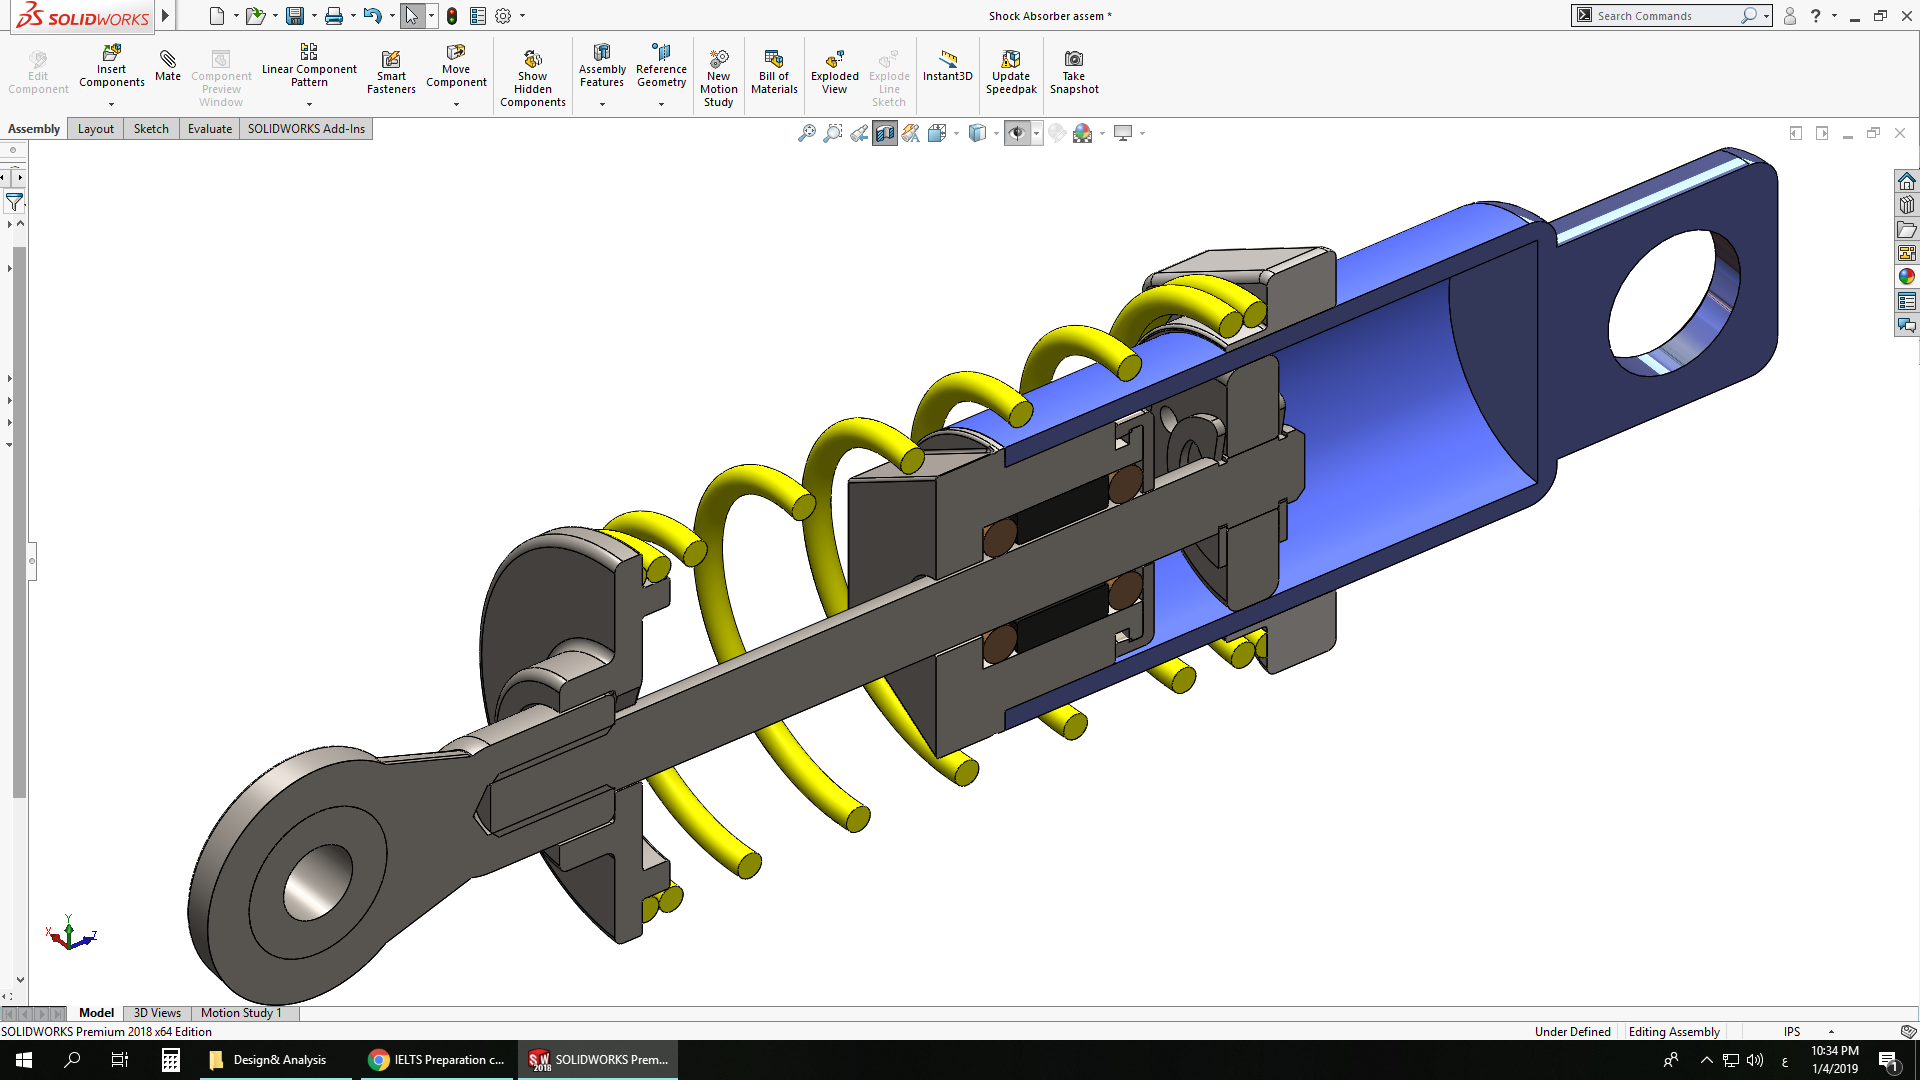
Task: Toggle the Hide/Show Items eye icon
Action: (1017, 133)
